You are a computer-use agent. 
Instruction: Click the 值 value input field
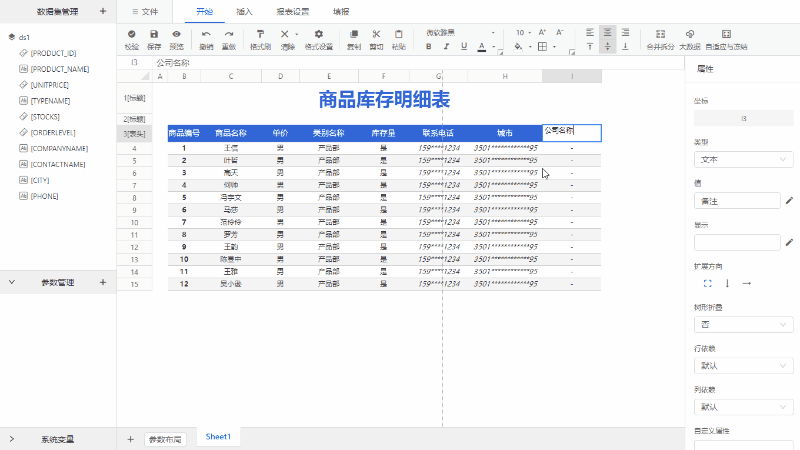737,201
